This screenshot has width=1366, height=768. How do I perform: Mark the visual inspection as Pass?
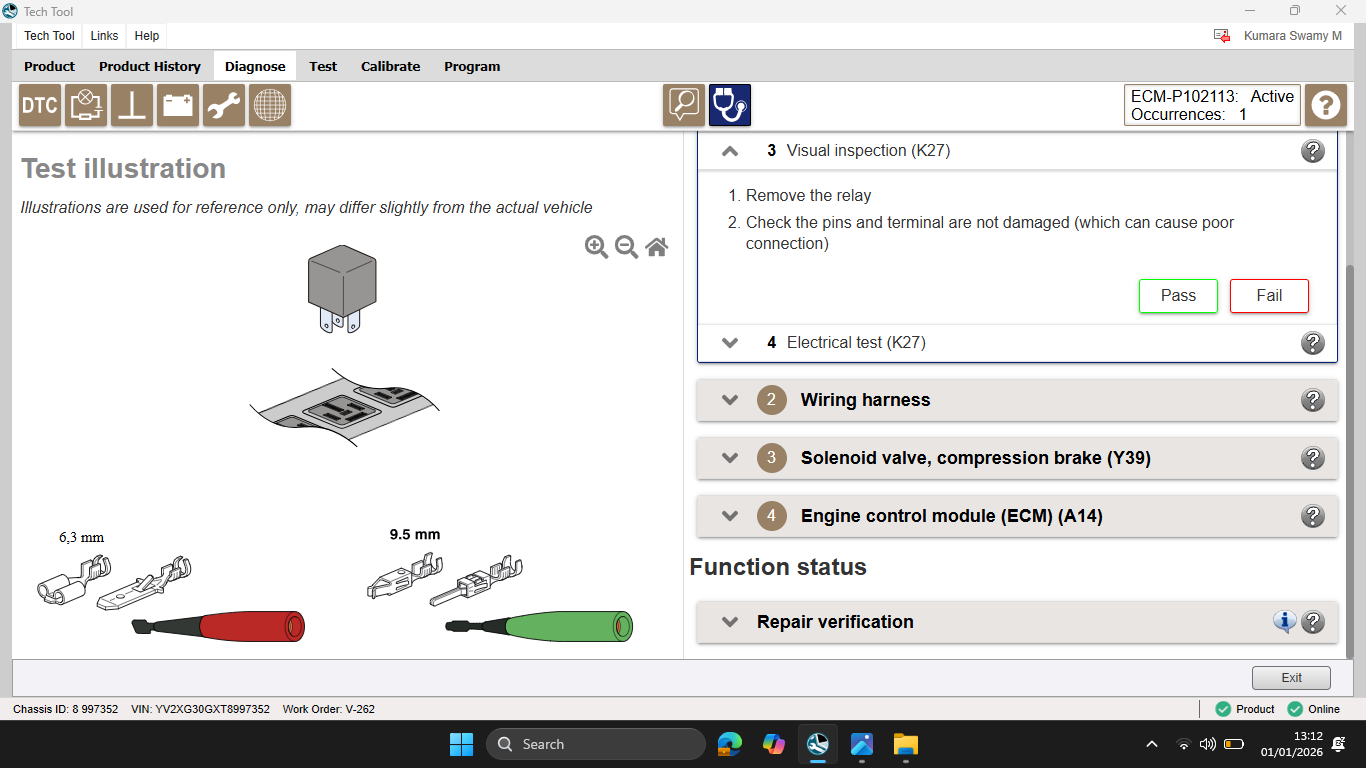1178,296
